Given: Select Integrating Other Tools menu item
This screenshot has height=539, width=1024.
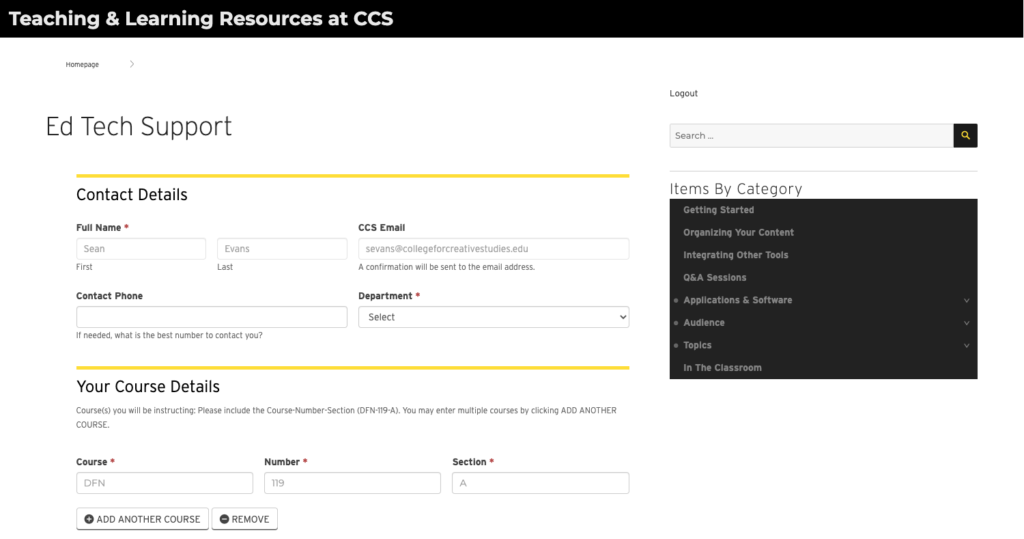Looking at the screenshot, I should click(x=735, y=255).
